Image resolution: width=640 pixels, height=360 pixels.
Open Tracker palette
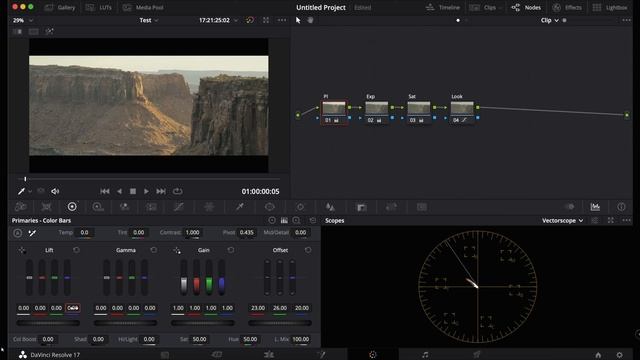tap(300, 207)
